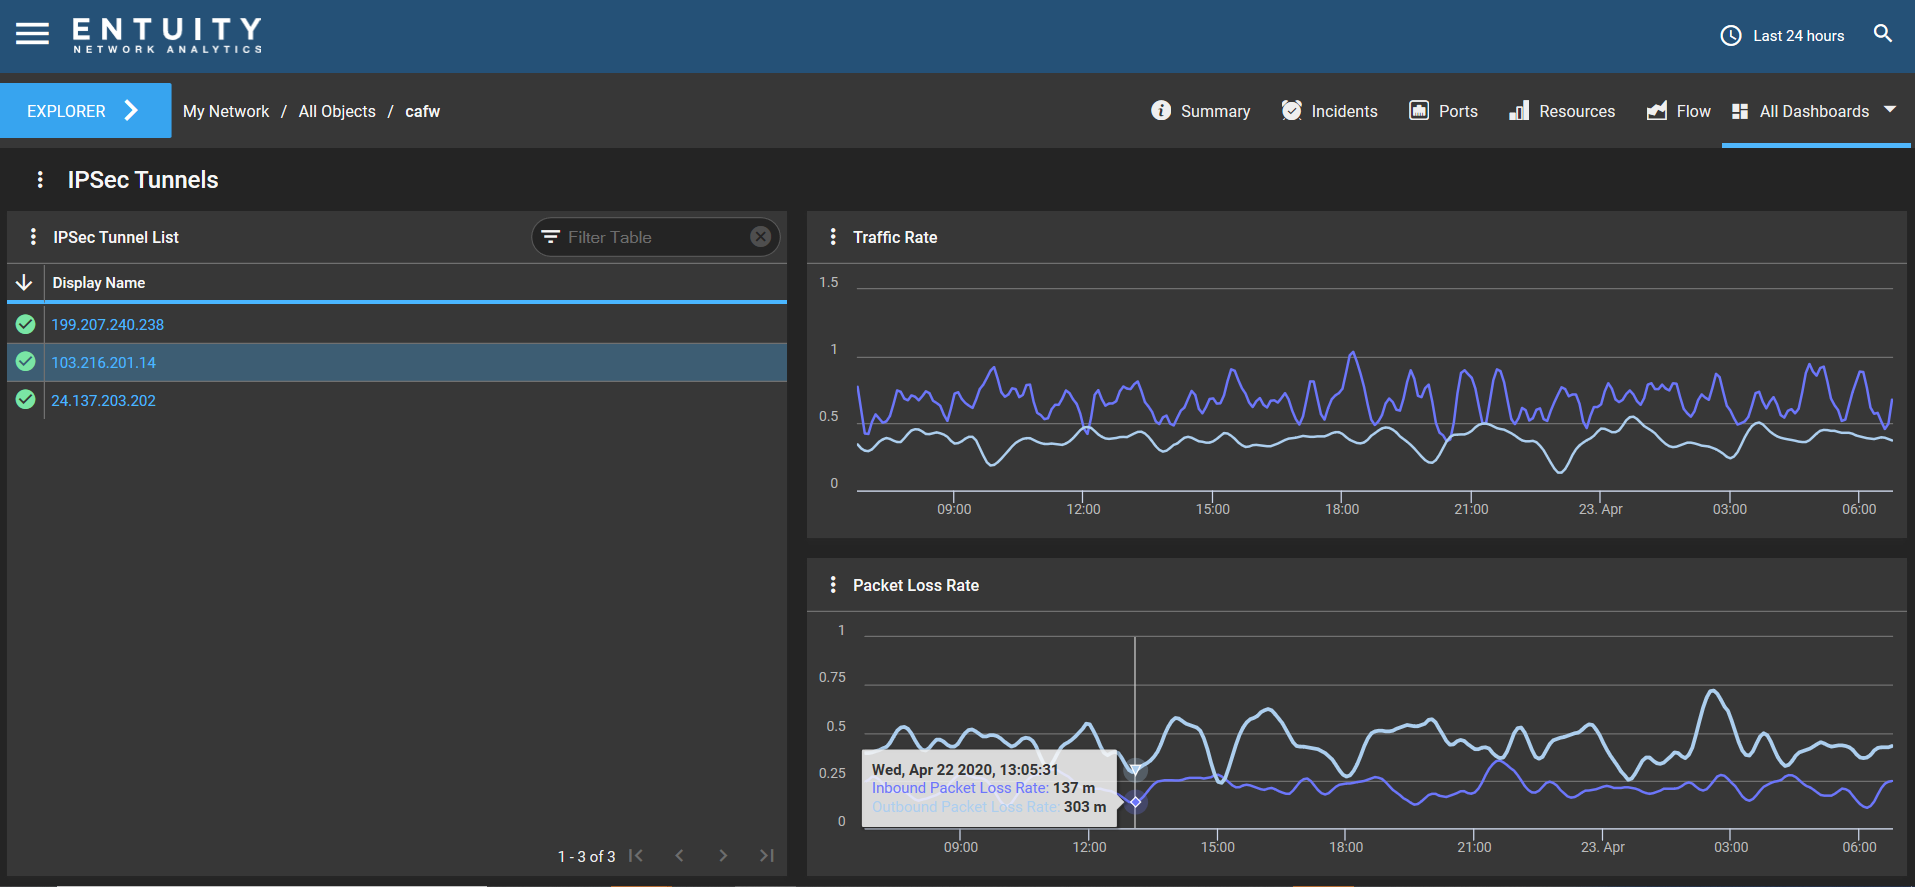This screenshot has width=1915, height=887.
Task: Go to last page of table
Action: pos(767,855)
